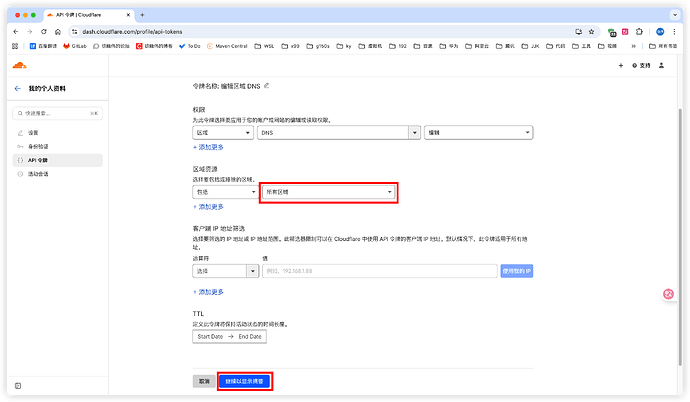Open the 区域 permission scope dropdown
The image size is (690, 402).
[x=222, y=132]
